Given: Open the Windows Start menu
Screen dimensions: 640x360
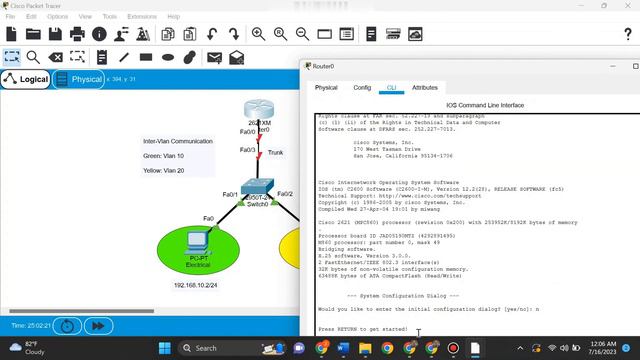Looking at the screenshot, I should 165,348.
